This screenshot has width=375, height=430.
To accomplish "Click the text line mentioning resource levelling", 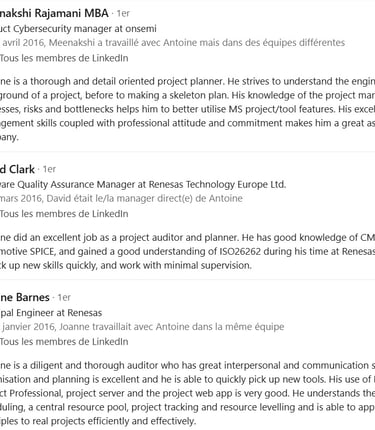I will pos(187,407).
